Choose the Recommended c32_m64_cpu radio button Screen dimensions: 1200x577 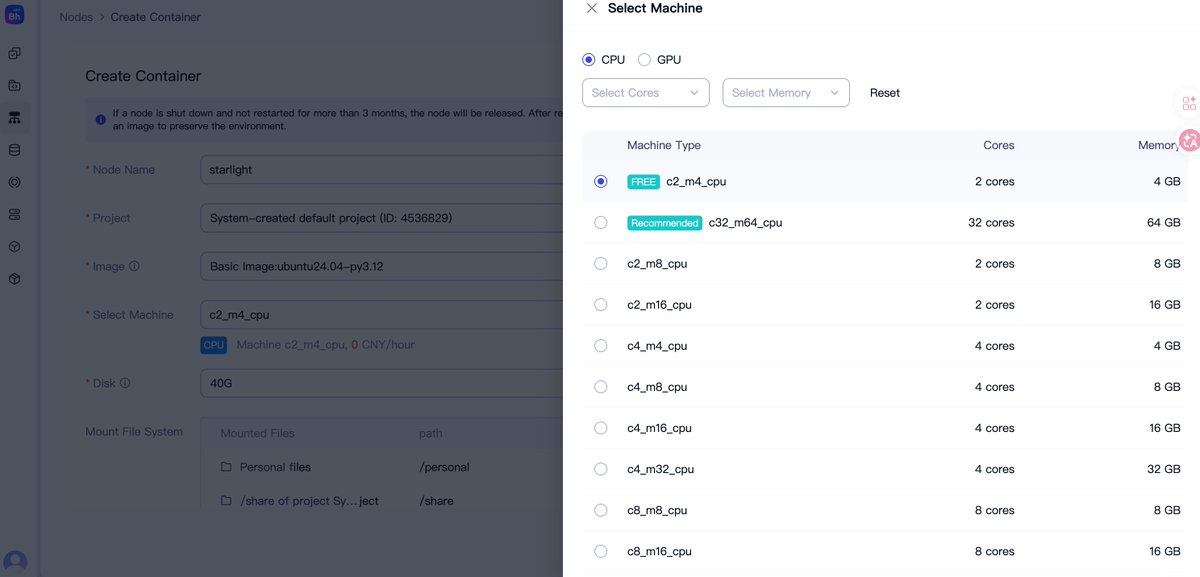click(600, 223)
